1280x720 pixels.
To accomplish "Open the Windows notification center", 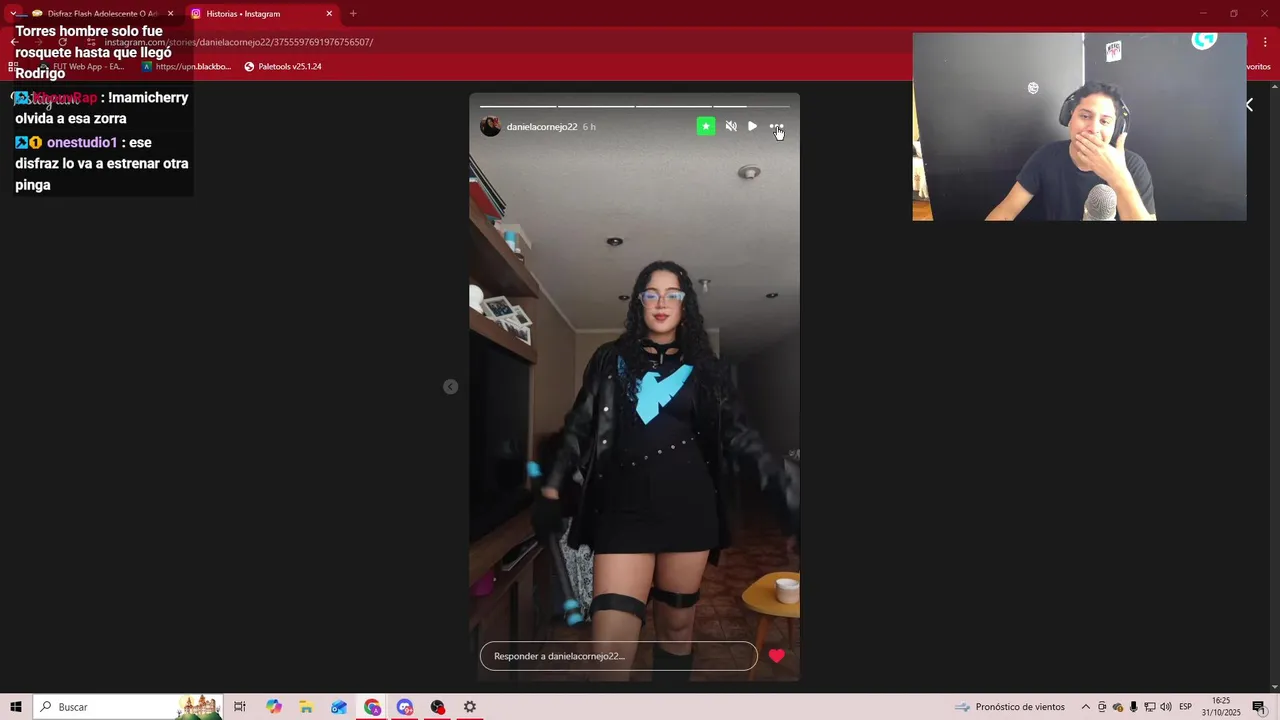I will click(1259, 707).
